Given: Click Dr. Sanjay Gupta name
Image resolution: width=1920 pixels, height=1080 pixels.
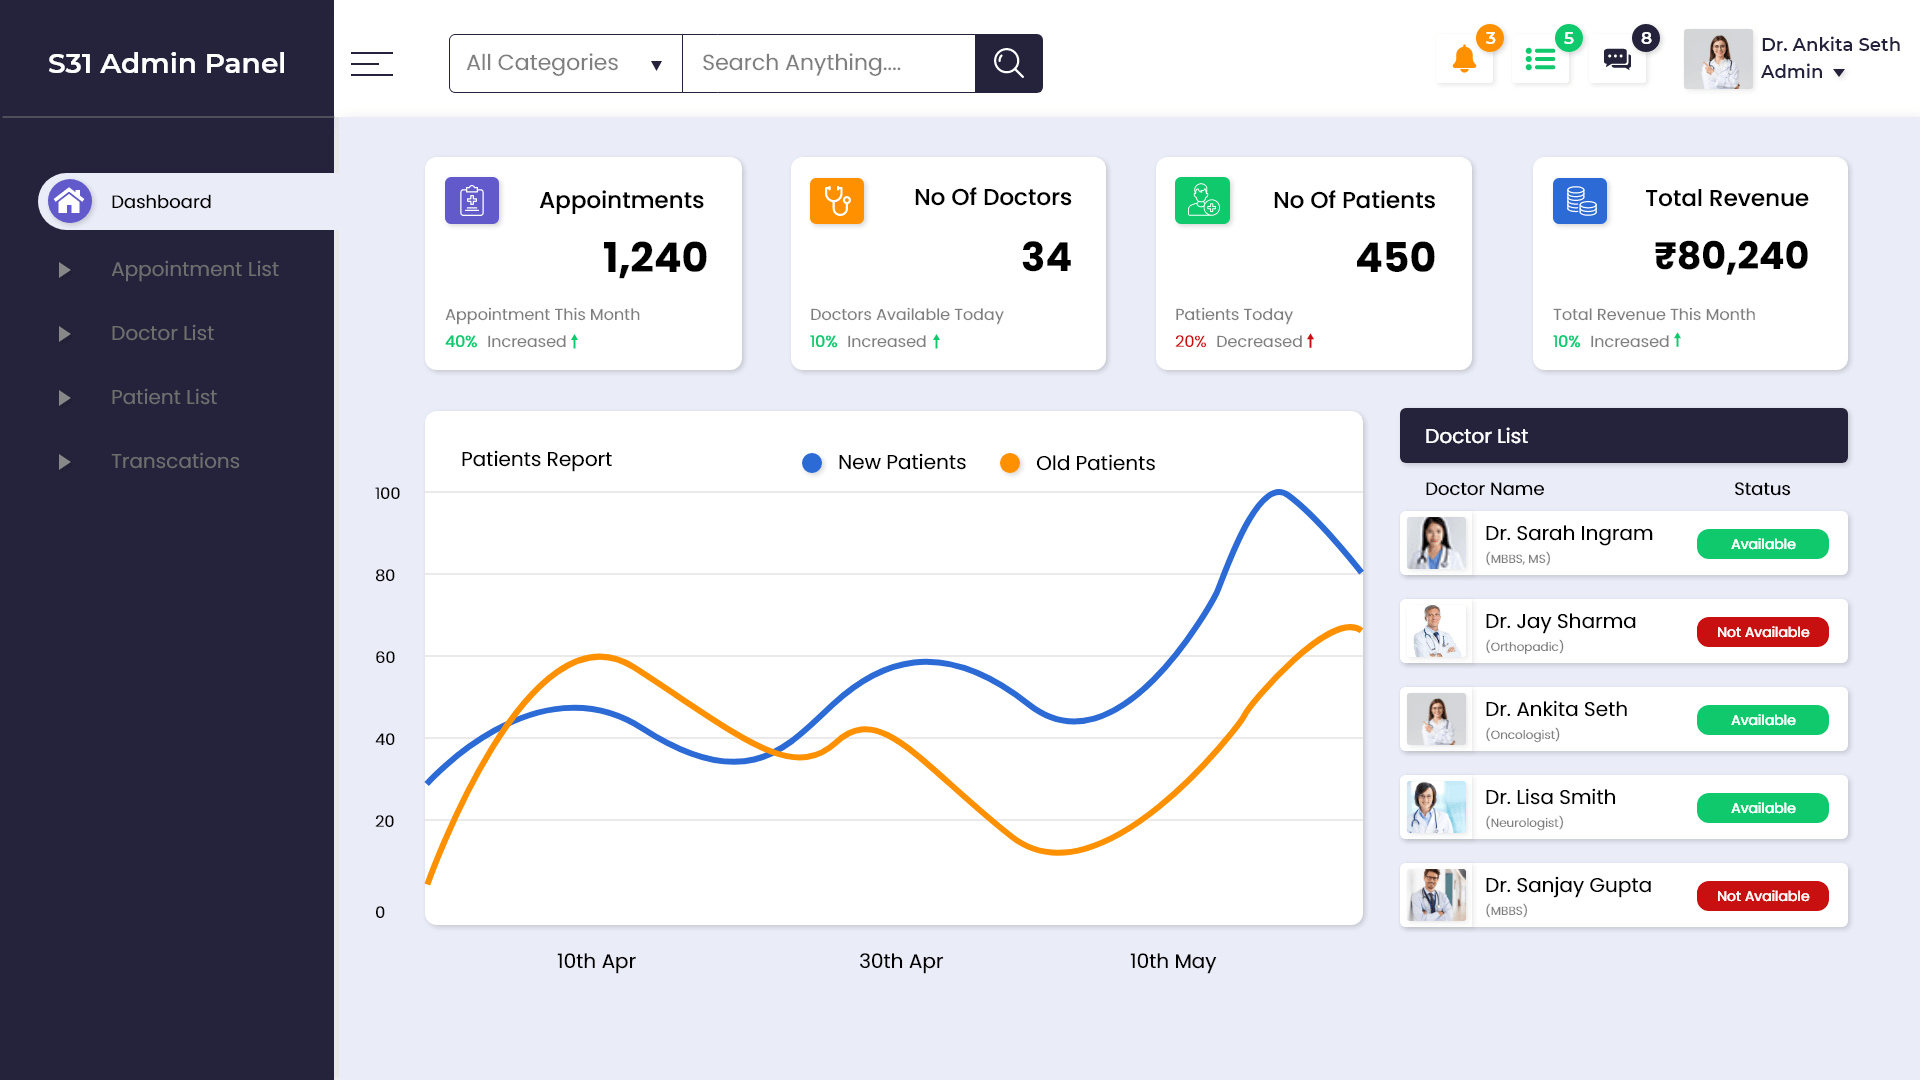Looking at the screenshot, I should (1568, 885).
